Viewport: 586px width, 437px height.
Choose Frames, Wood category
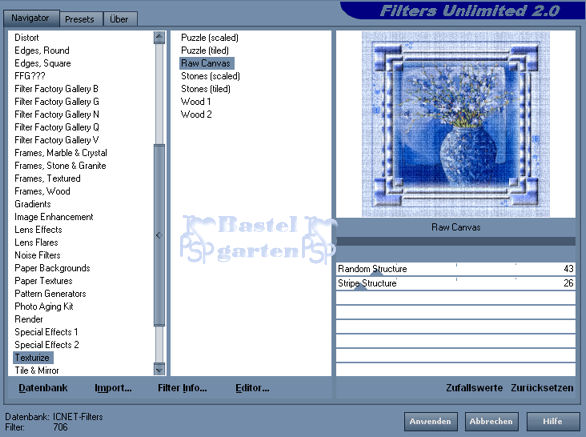pyautogui.click(x=42, y=191)
